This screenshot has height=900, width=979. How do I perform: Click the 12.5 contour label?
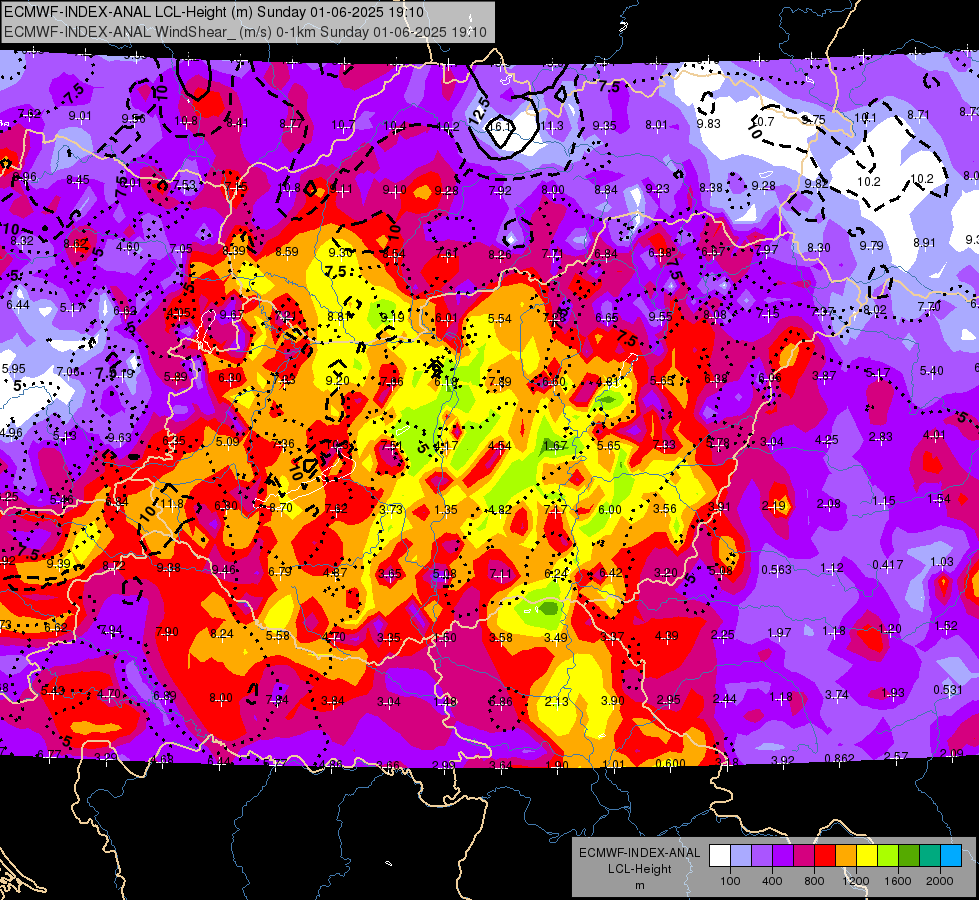pyautogui.click(x=480, y=110)
